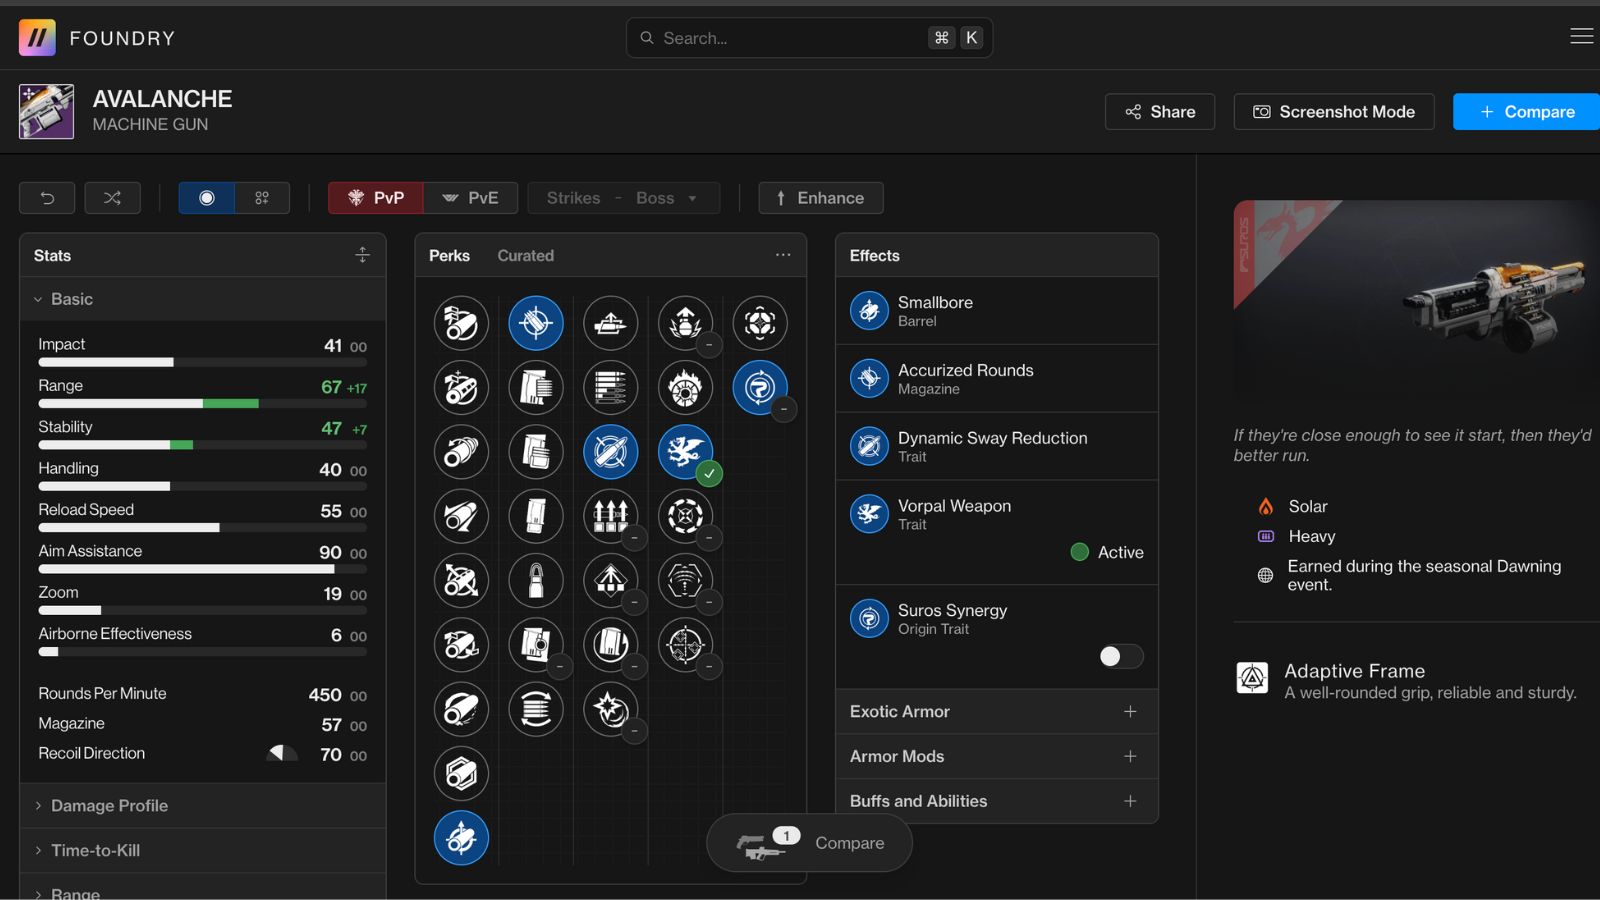Click the Adaptive Frame icon

(1252, 679)
